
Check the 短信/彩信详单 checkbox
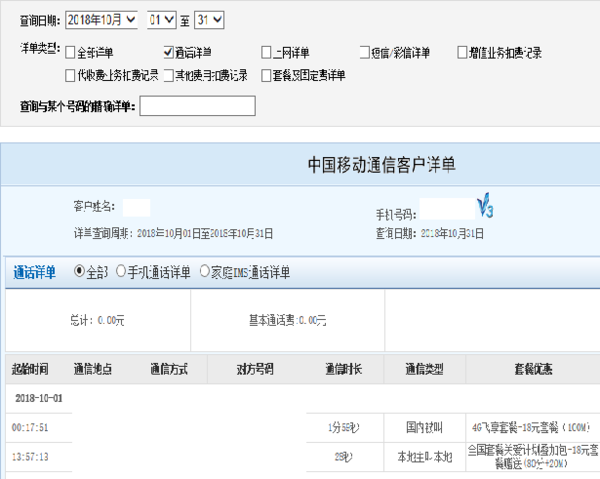pos(364,52)
